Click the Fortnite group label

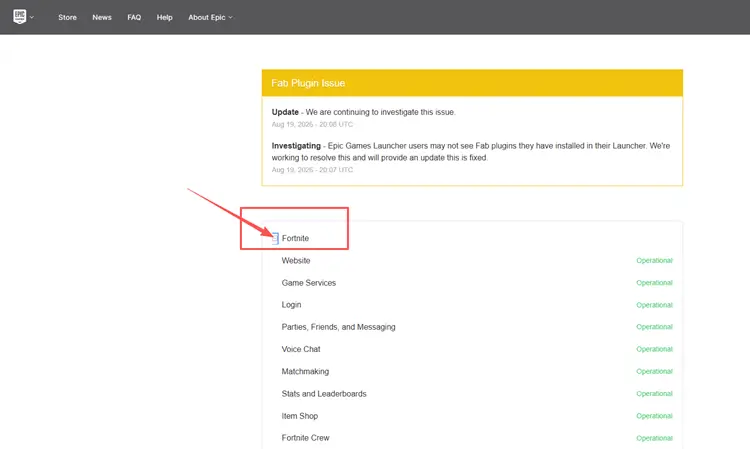tap(295, 238)
